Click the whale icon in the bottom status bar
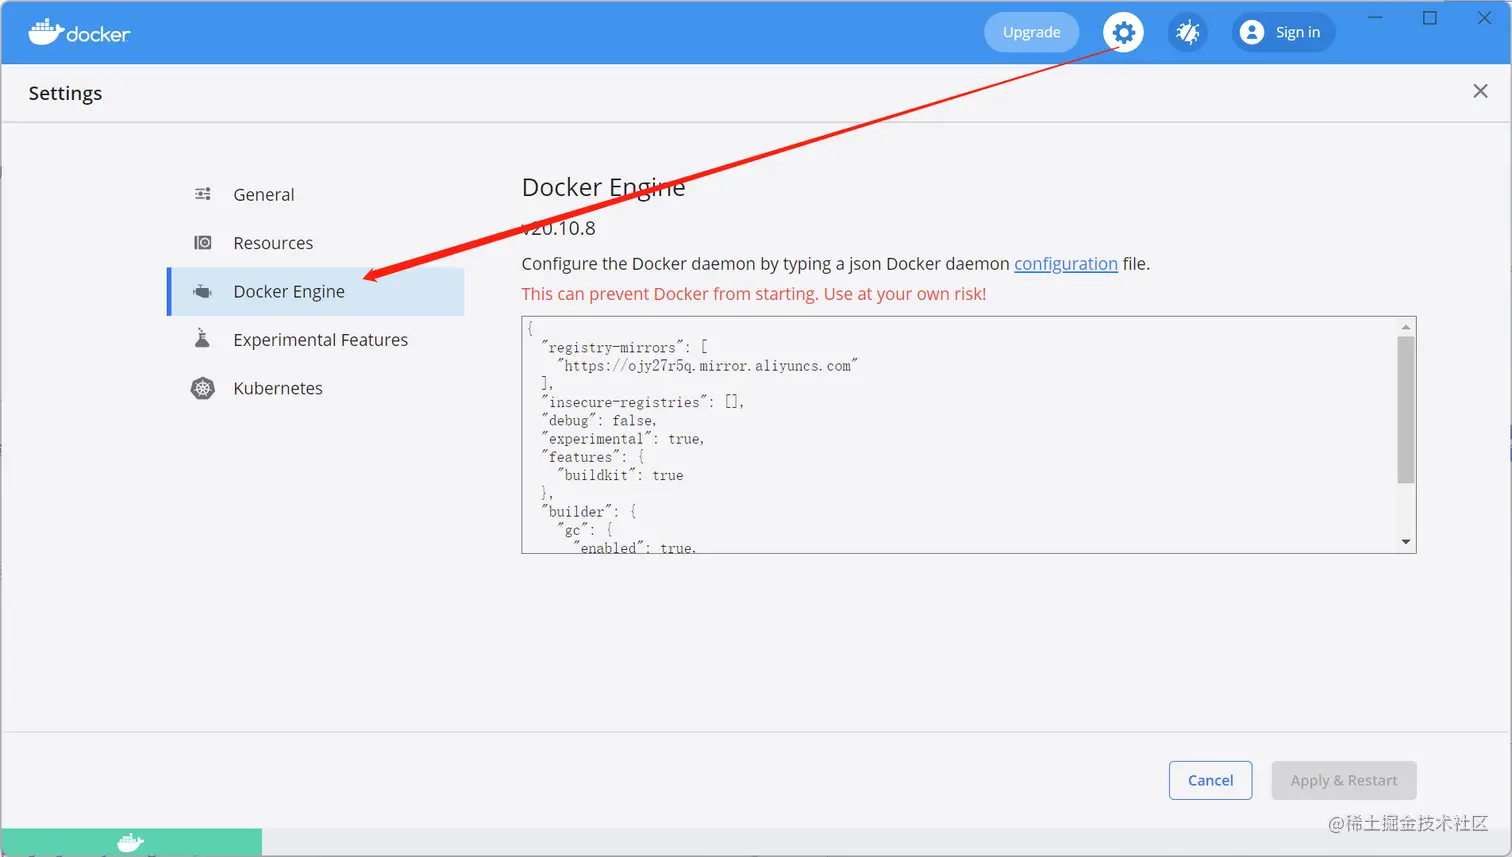The width and height of the screenshot is (1512, 857). pyautogui.click(x=131, y=842)
